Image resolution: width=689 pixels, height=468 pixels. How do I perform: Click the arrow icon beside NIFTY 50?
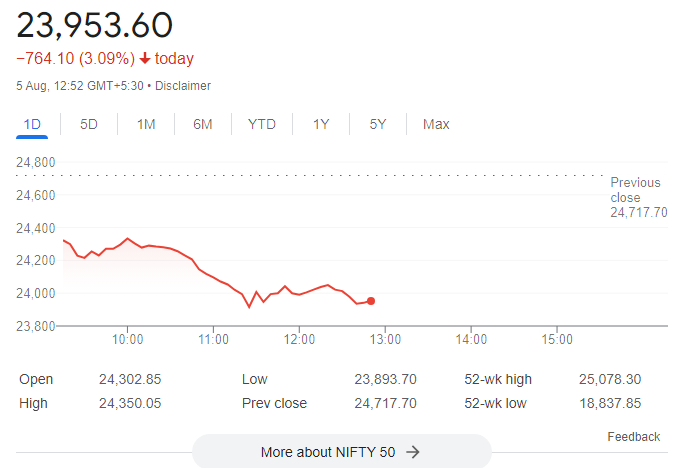[413, 452]
